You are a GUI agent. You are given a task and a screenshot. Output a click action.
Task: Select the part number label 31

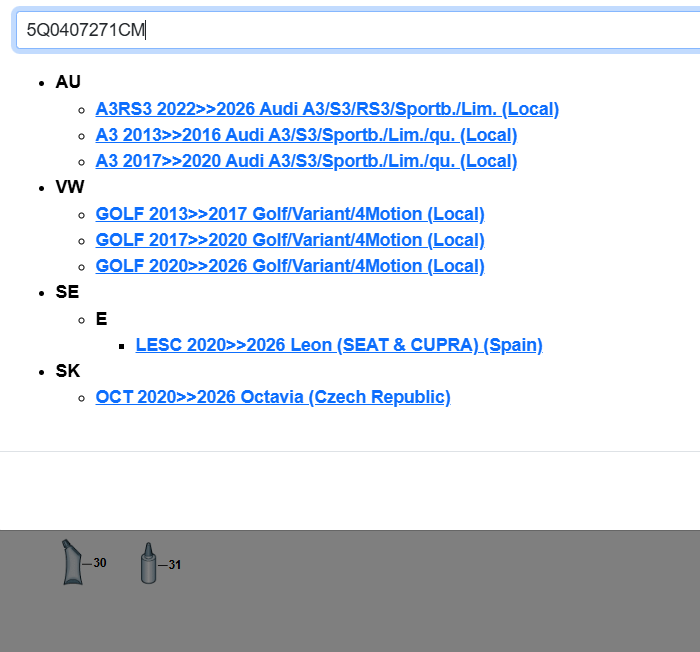pyautogui.click(x=174, y=565)
